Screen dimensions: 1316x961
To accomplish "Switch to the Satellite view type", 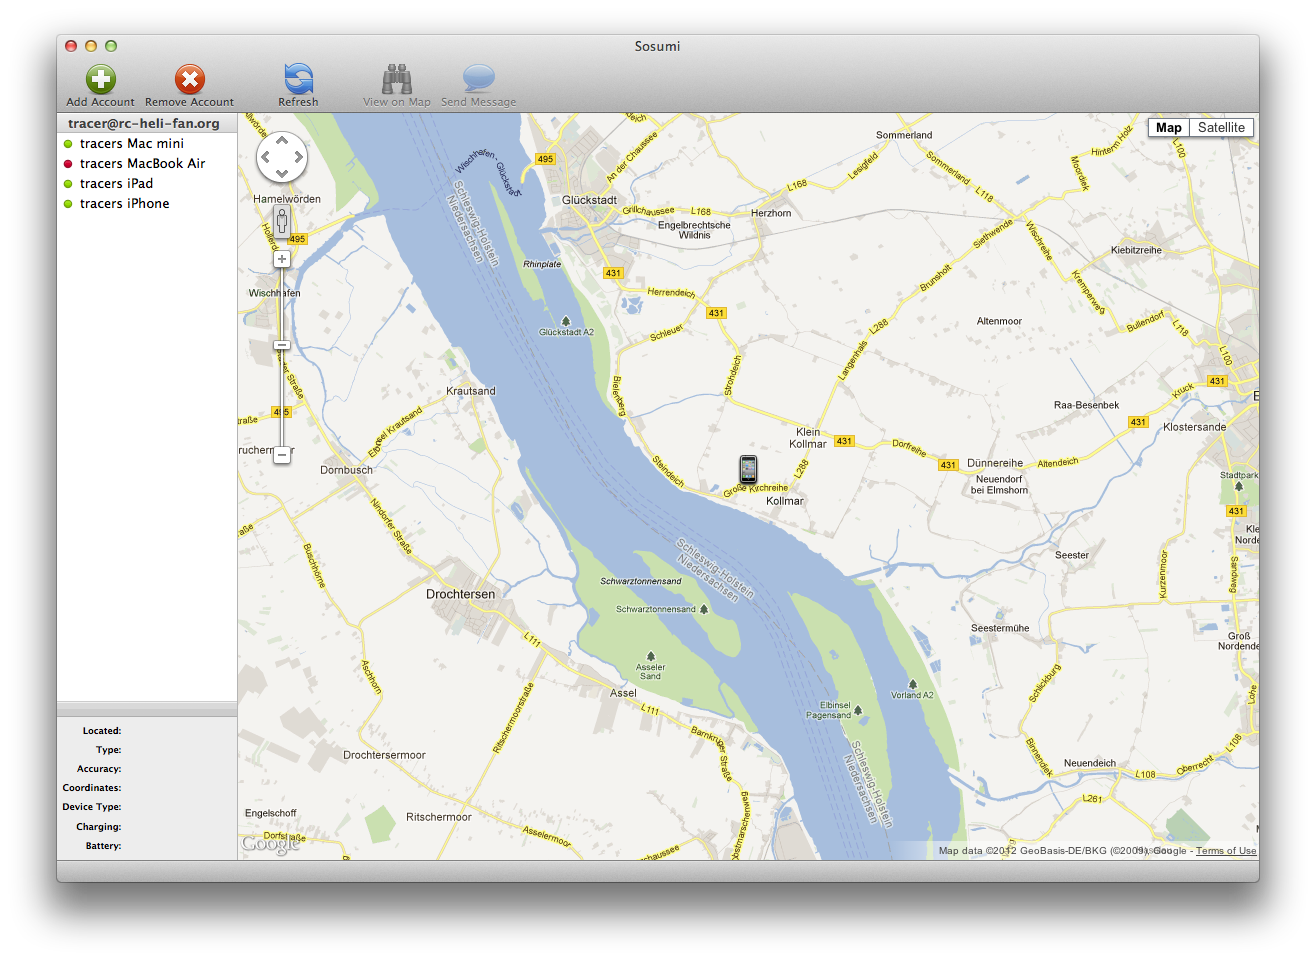I will [1221, 127].
